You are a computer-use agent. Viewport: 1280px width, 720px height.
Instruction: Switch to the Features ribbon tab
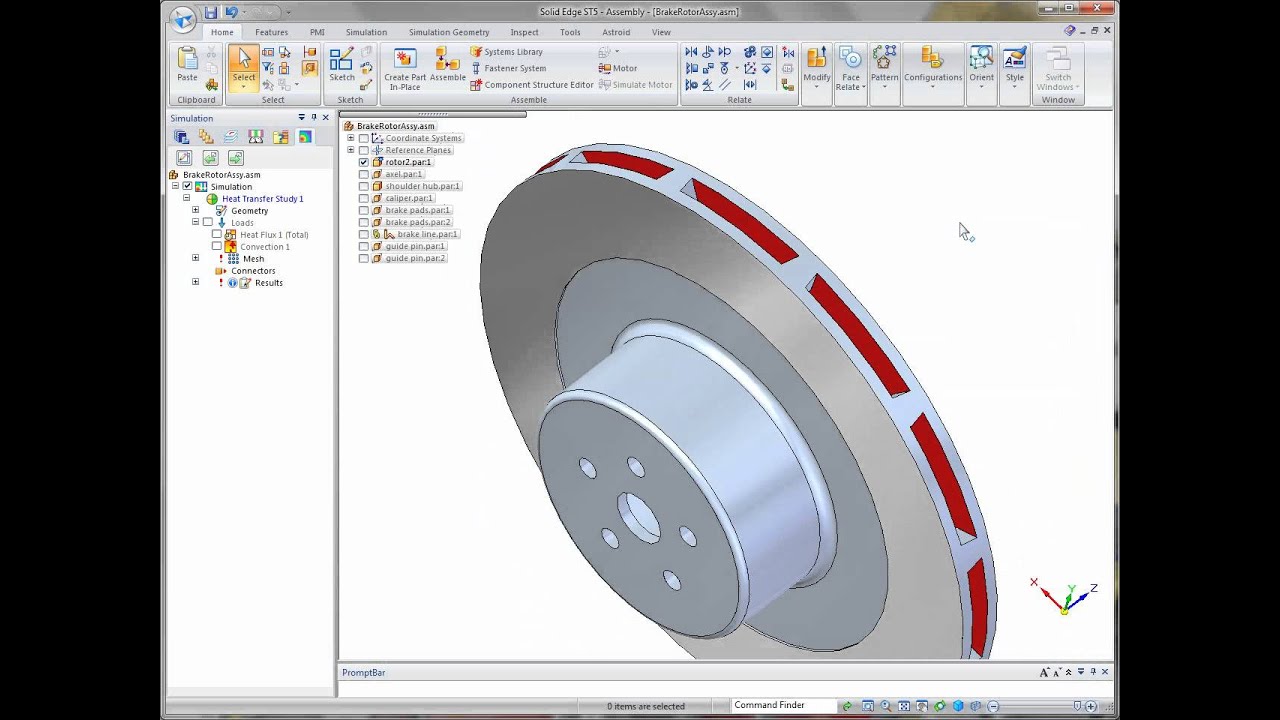point(271,32)
